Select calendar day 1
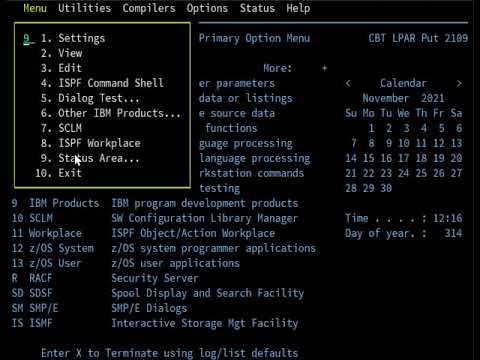480x360 pixels. (371, 128)
